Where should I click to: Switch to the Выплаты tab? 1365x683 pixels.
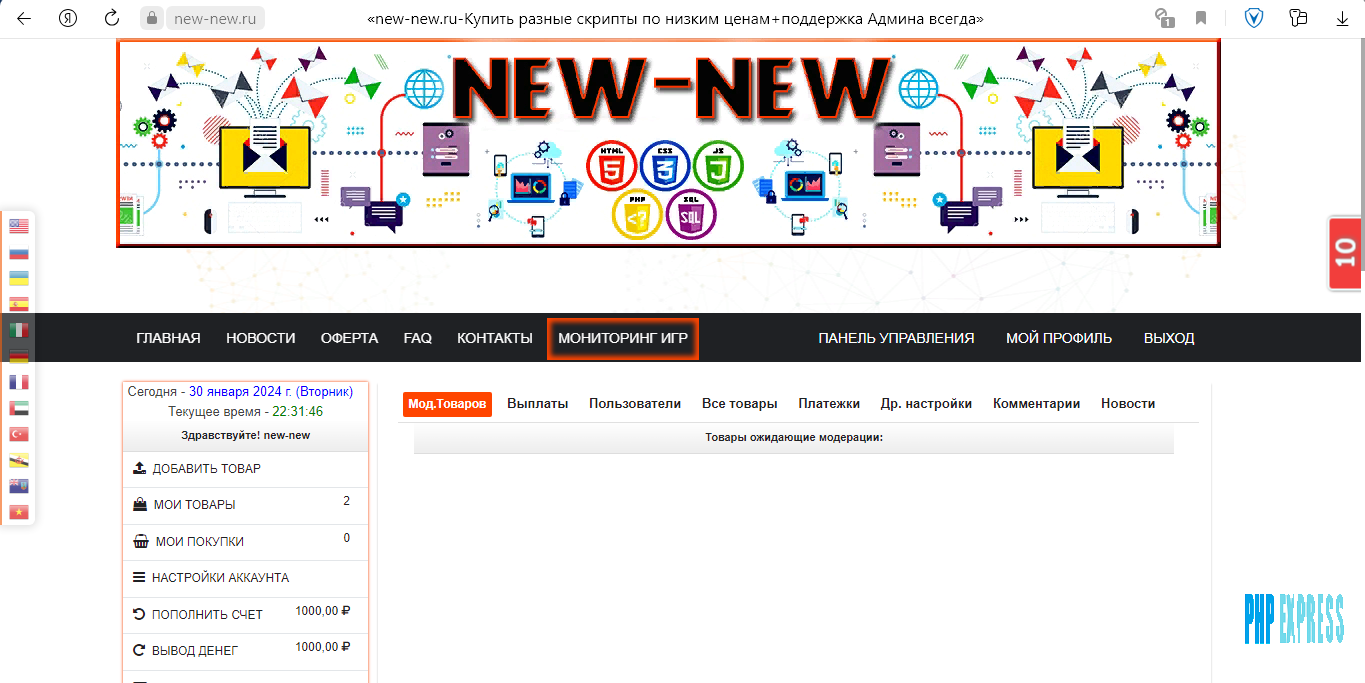point(537,404)
